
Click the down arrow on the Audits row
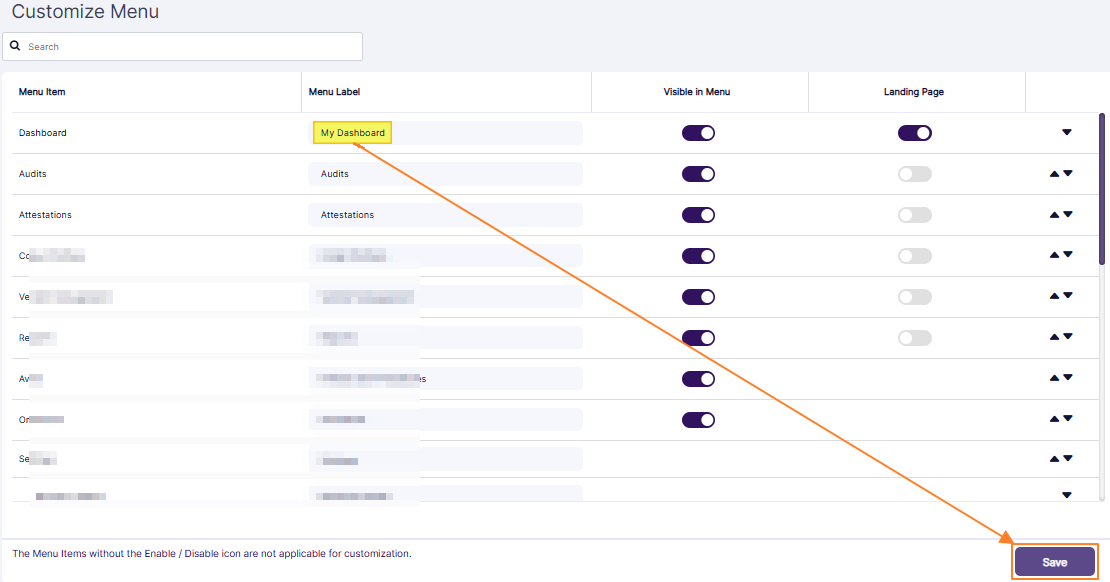coord(1068,173)
